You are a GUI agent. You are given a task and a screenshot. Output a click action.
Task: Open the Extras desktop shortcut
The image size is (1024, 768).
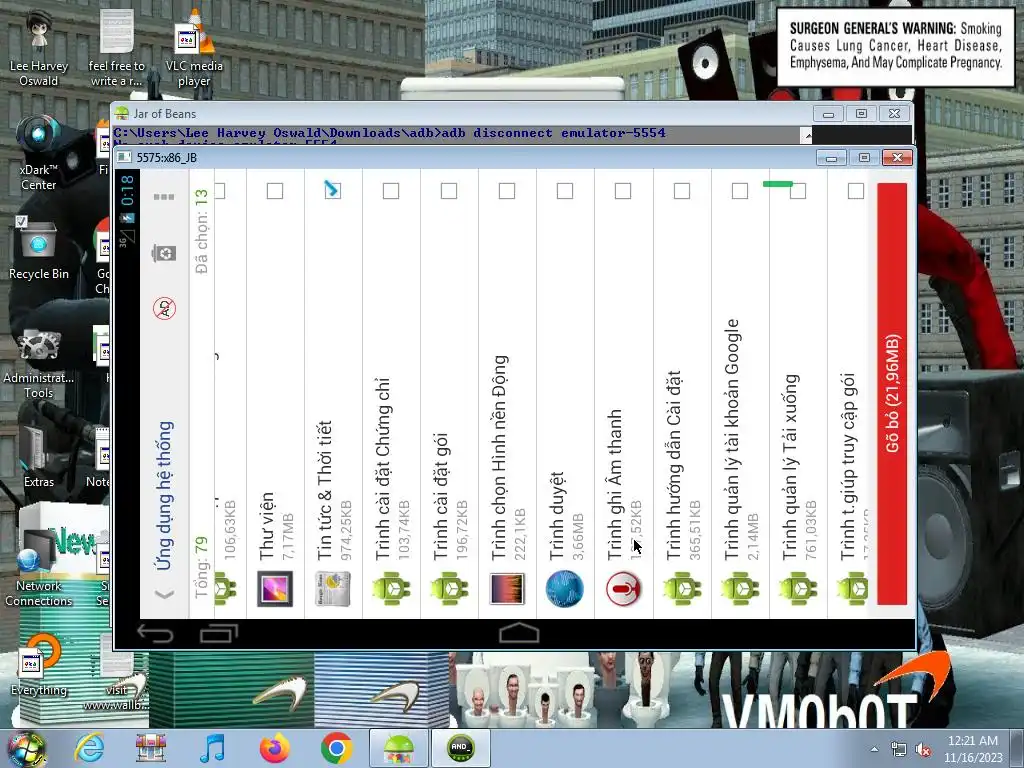(39, 457)
